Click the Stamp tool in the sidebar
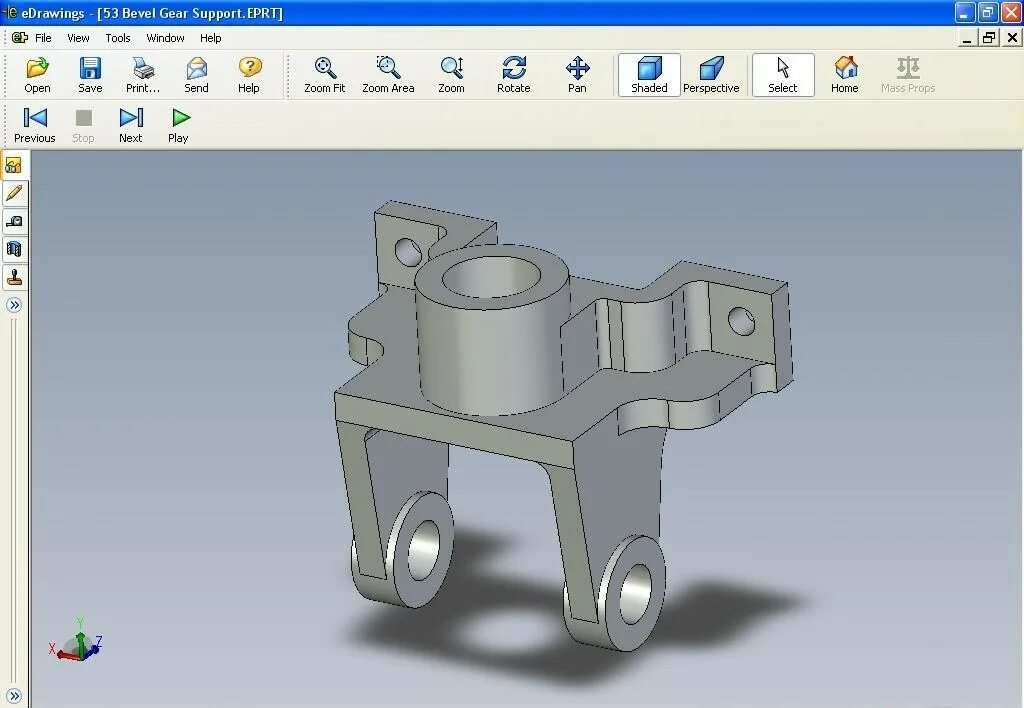The height and width of the screenshot is (708, 1024). 14,277
